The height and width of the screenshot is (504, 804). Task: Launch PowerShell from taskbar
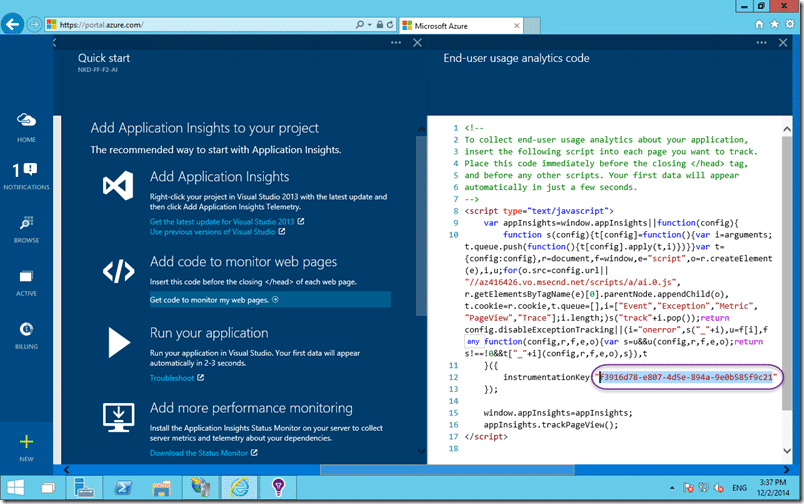pos(123,488)
